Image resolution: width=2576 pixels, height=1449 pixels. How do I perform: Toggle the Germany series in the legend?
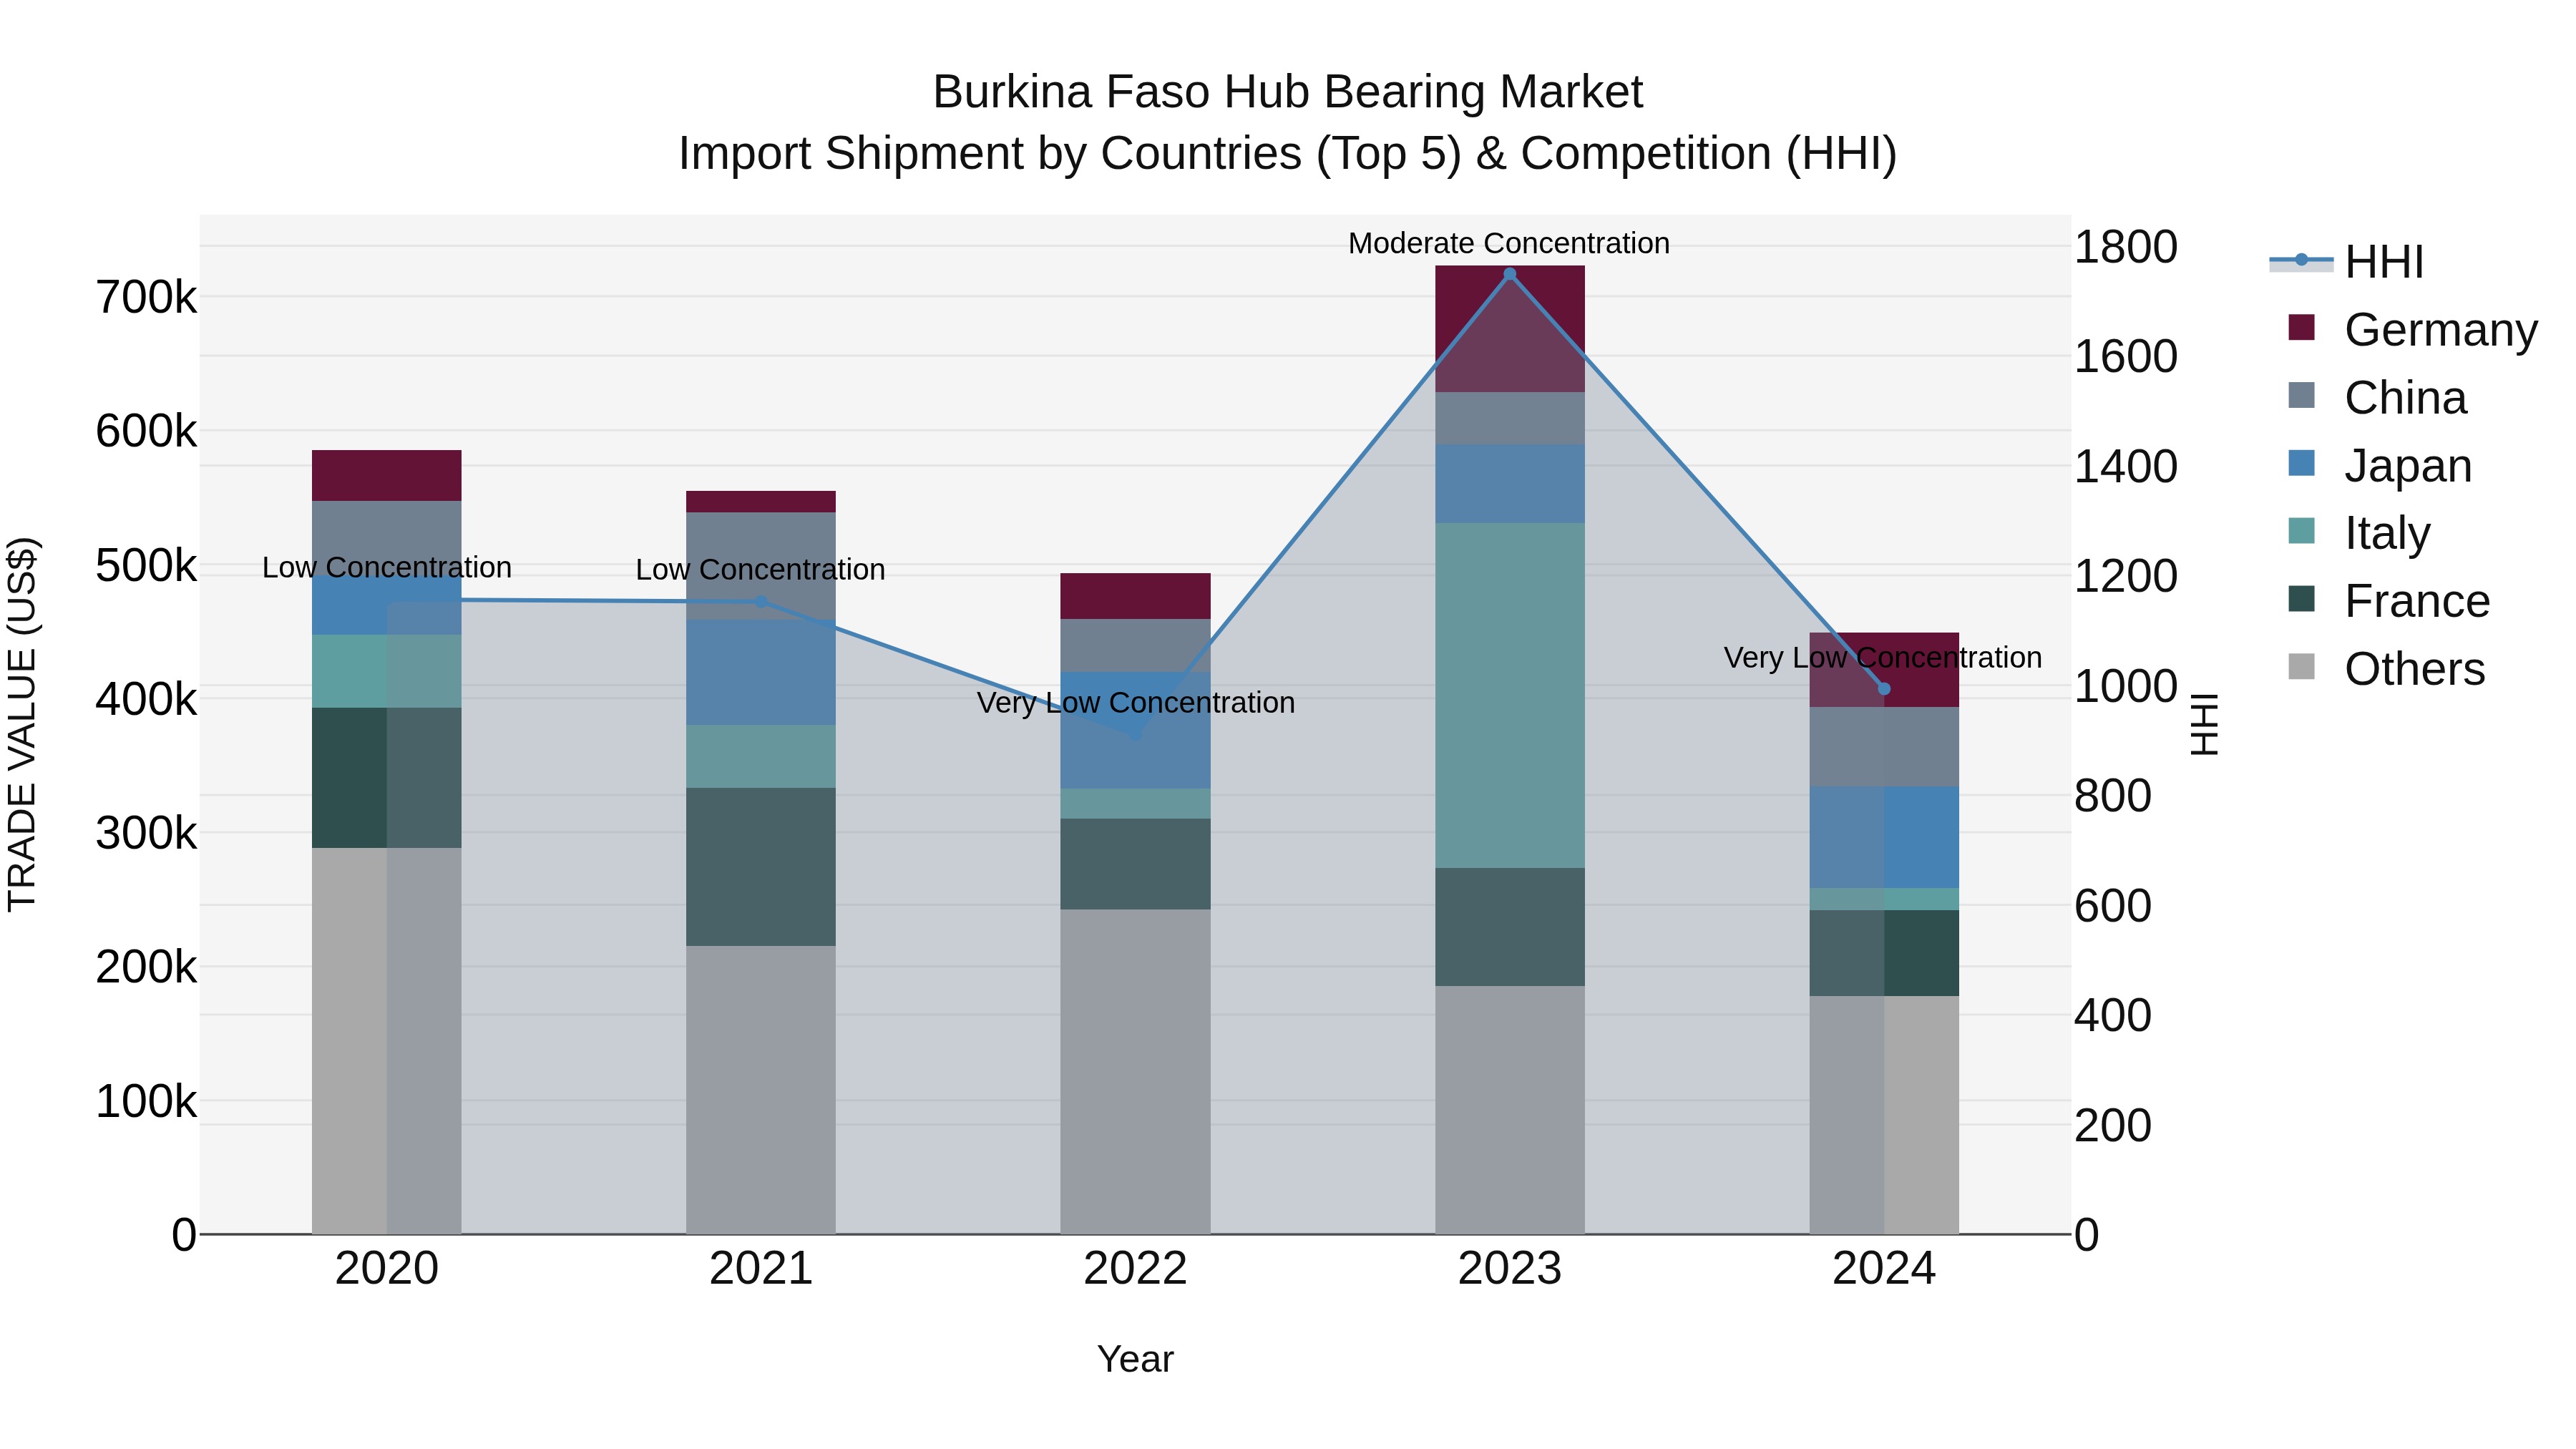[2412, 330]
